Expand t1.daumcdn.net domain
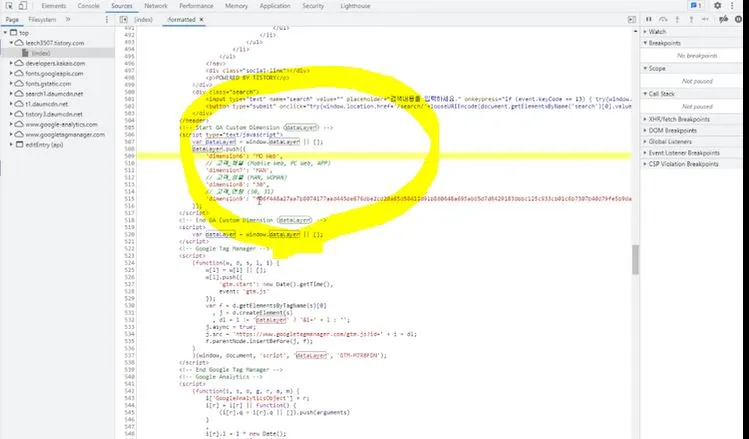The width and height of the screenshot is (749, 439). coord(11,104)
